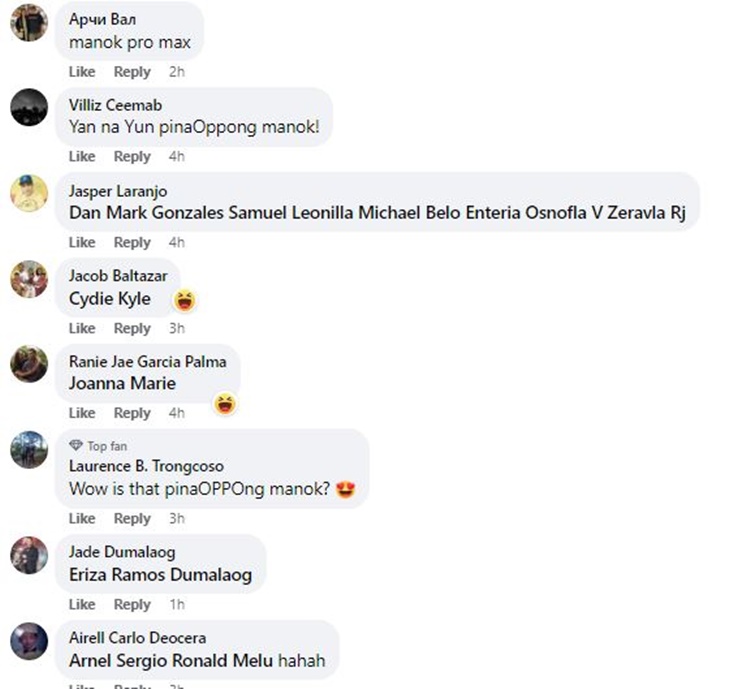Open Jade Dumalaog's profile picture

pyautogui.click(x=29, y=555)
